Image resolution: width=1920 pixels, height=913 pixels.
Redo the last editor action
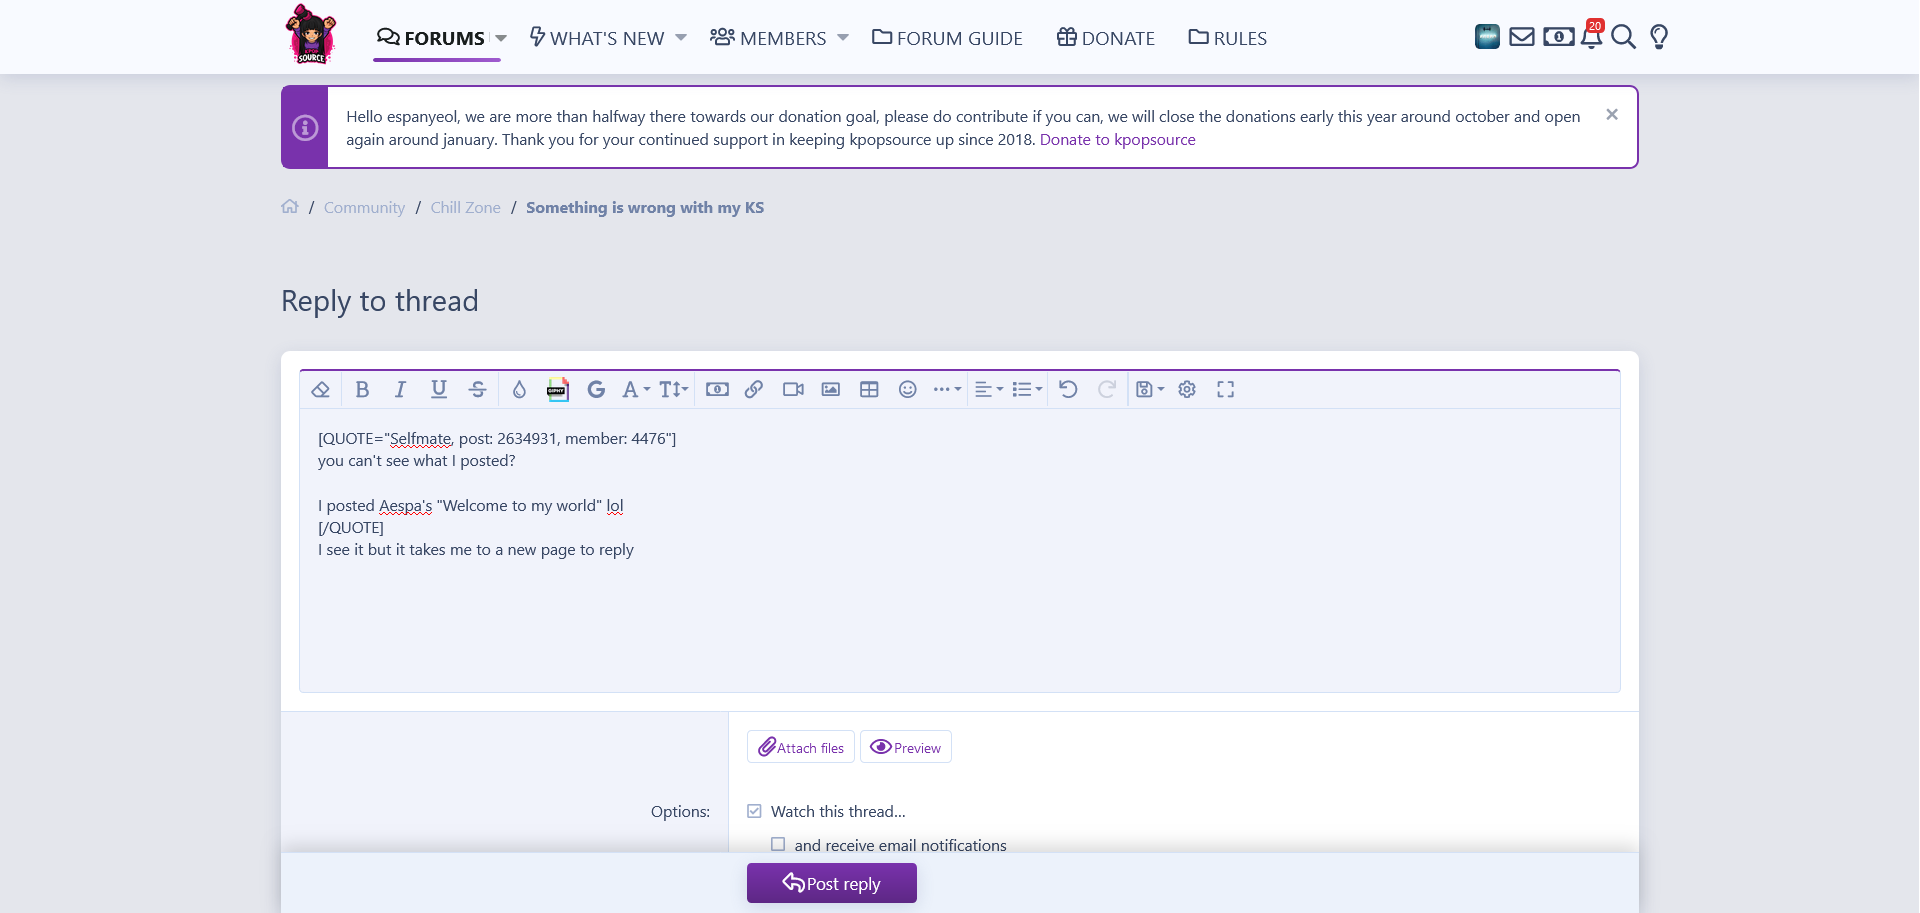click(1106, 390)
